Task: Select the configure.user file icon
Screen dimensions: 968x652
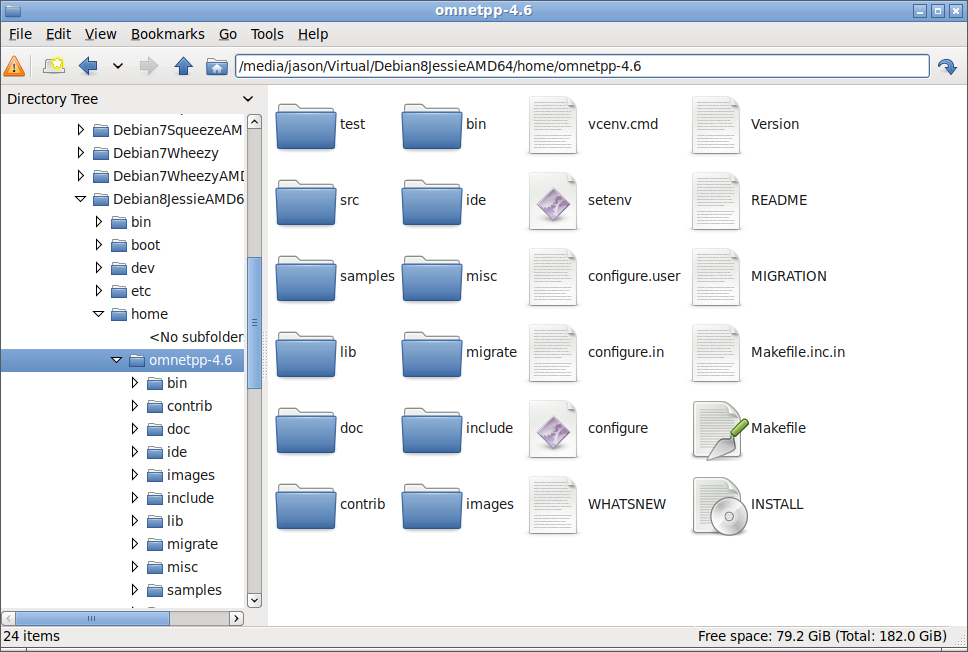Action: click(x=553, y=277)
